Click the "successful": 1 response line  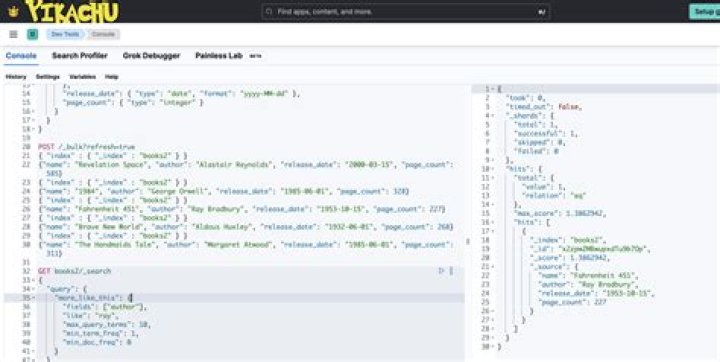(x=546, y=134)
